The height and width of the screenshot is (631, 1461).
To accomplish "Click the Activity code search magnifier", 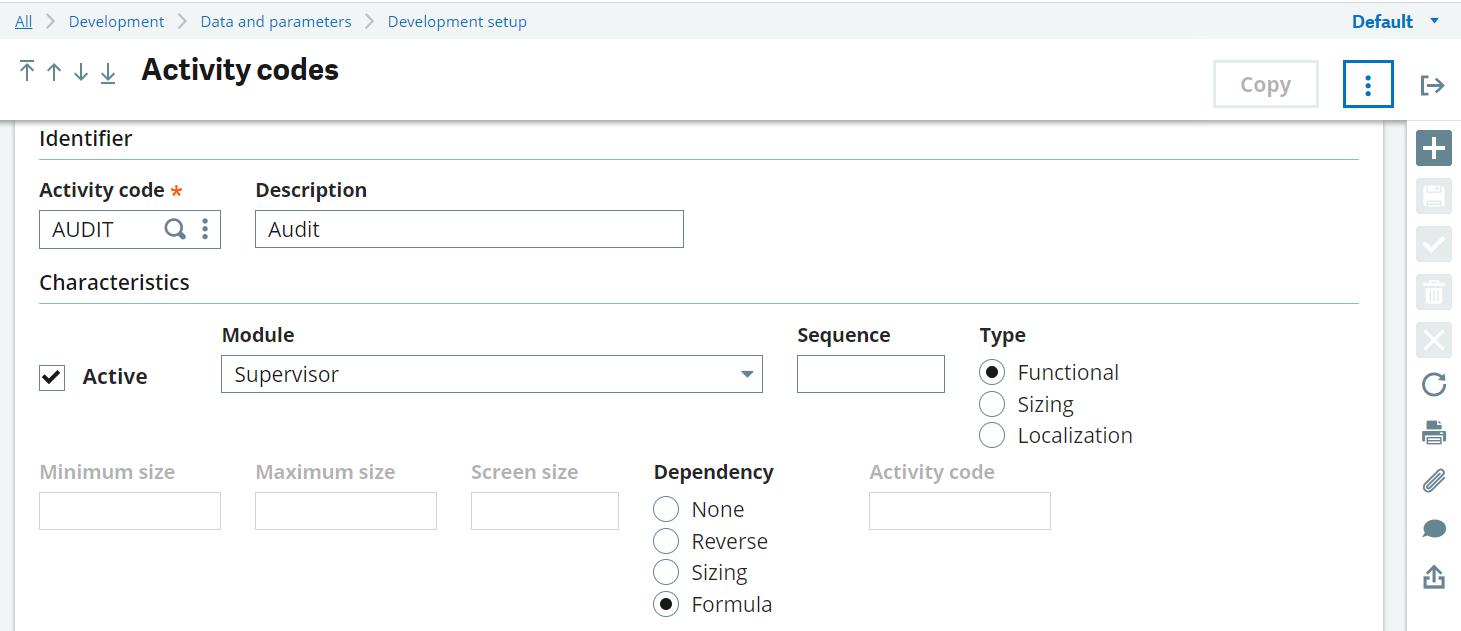I will (x=175, y=229).
